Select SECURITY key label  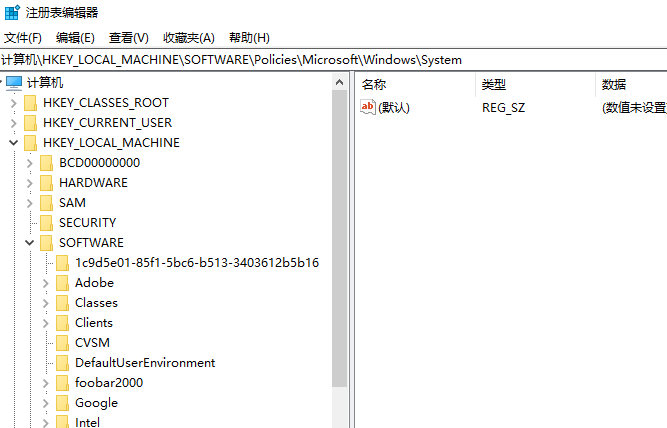point(88,223)
